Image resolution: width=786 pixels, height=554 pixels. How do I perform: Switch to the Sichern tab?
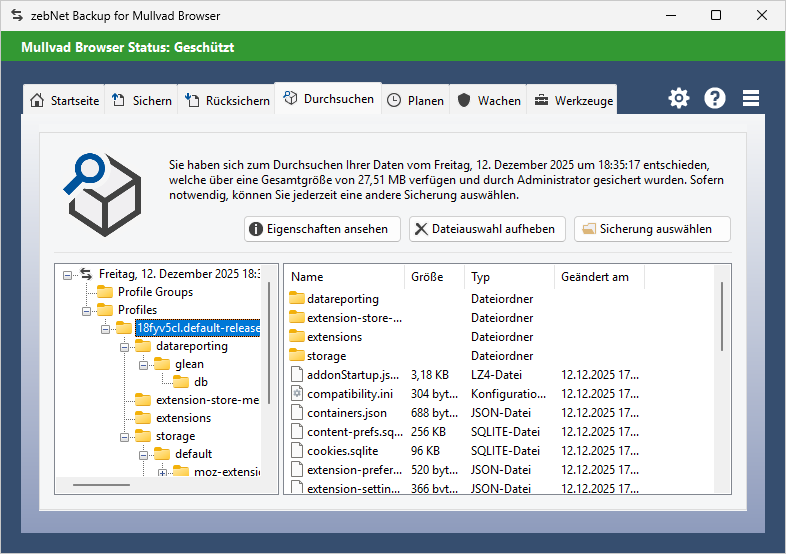coord(141,101)
